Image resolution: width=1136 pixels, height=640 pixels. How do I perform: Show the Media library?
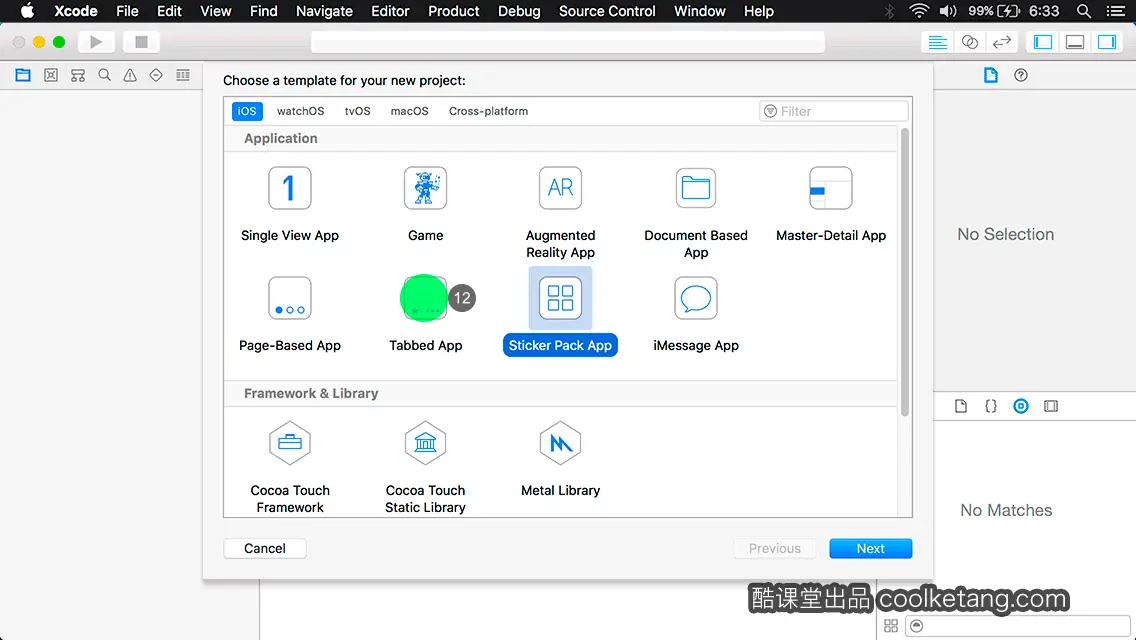point(1051,406)
